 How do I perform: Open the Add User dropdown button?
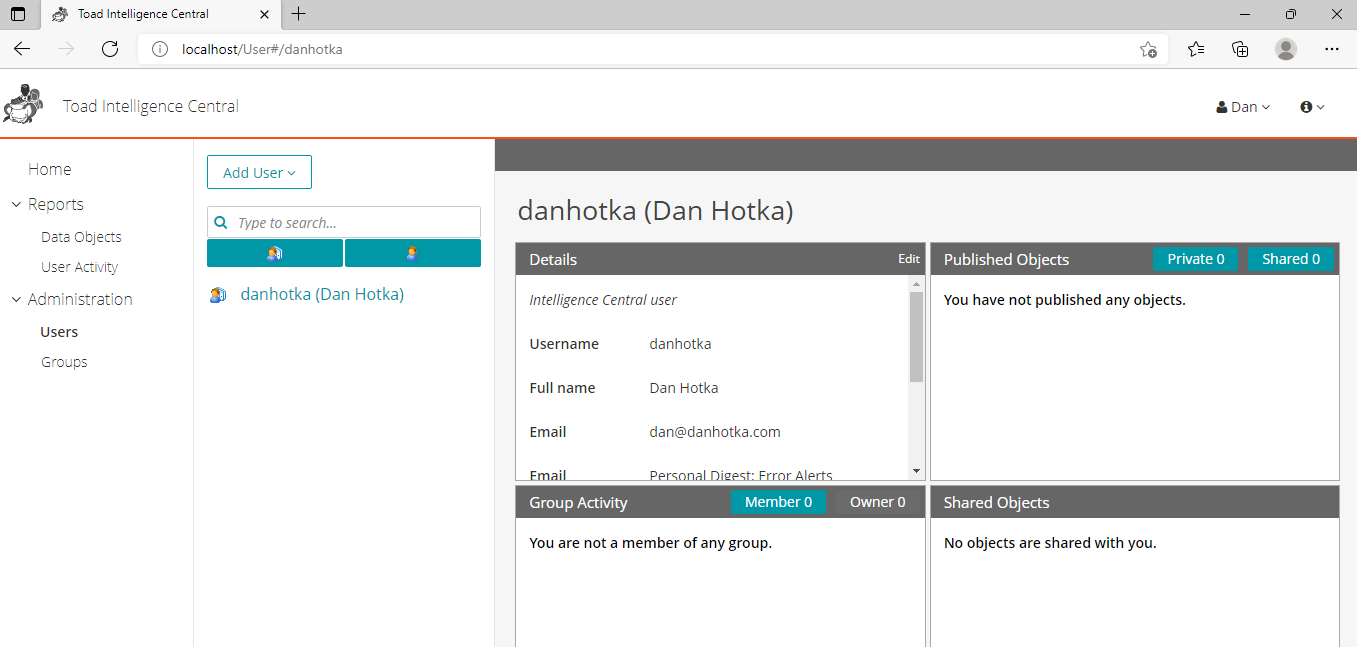(259, 172)
